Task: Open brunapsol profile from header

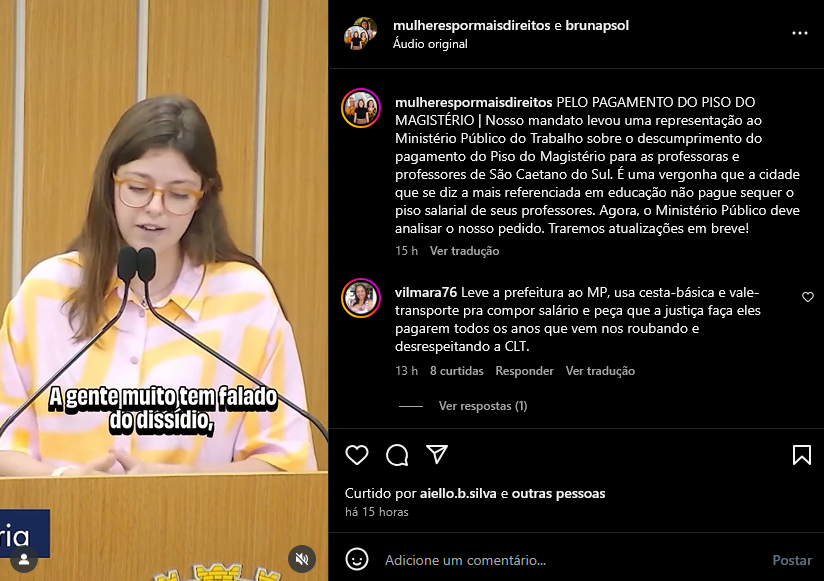Action: pos(597,25)
